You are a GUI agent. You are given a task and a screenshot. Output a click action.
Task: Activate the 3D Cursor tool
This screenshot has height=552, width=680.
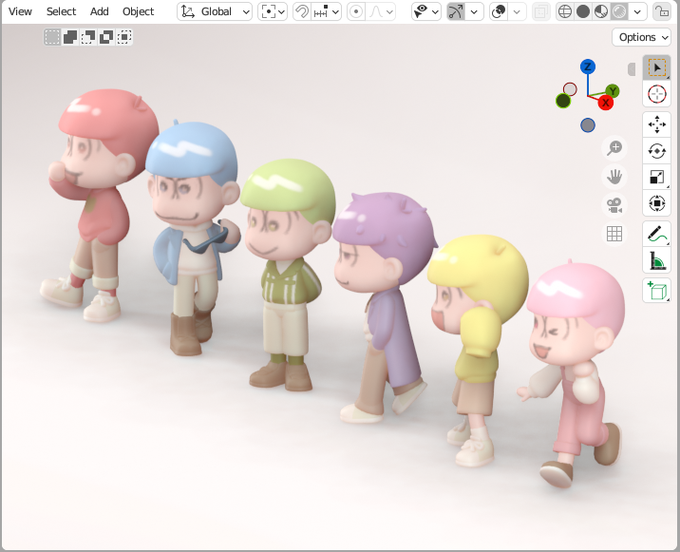pyautogui.click(x=657, y=94)
